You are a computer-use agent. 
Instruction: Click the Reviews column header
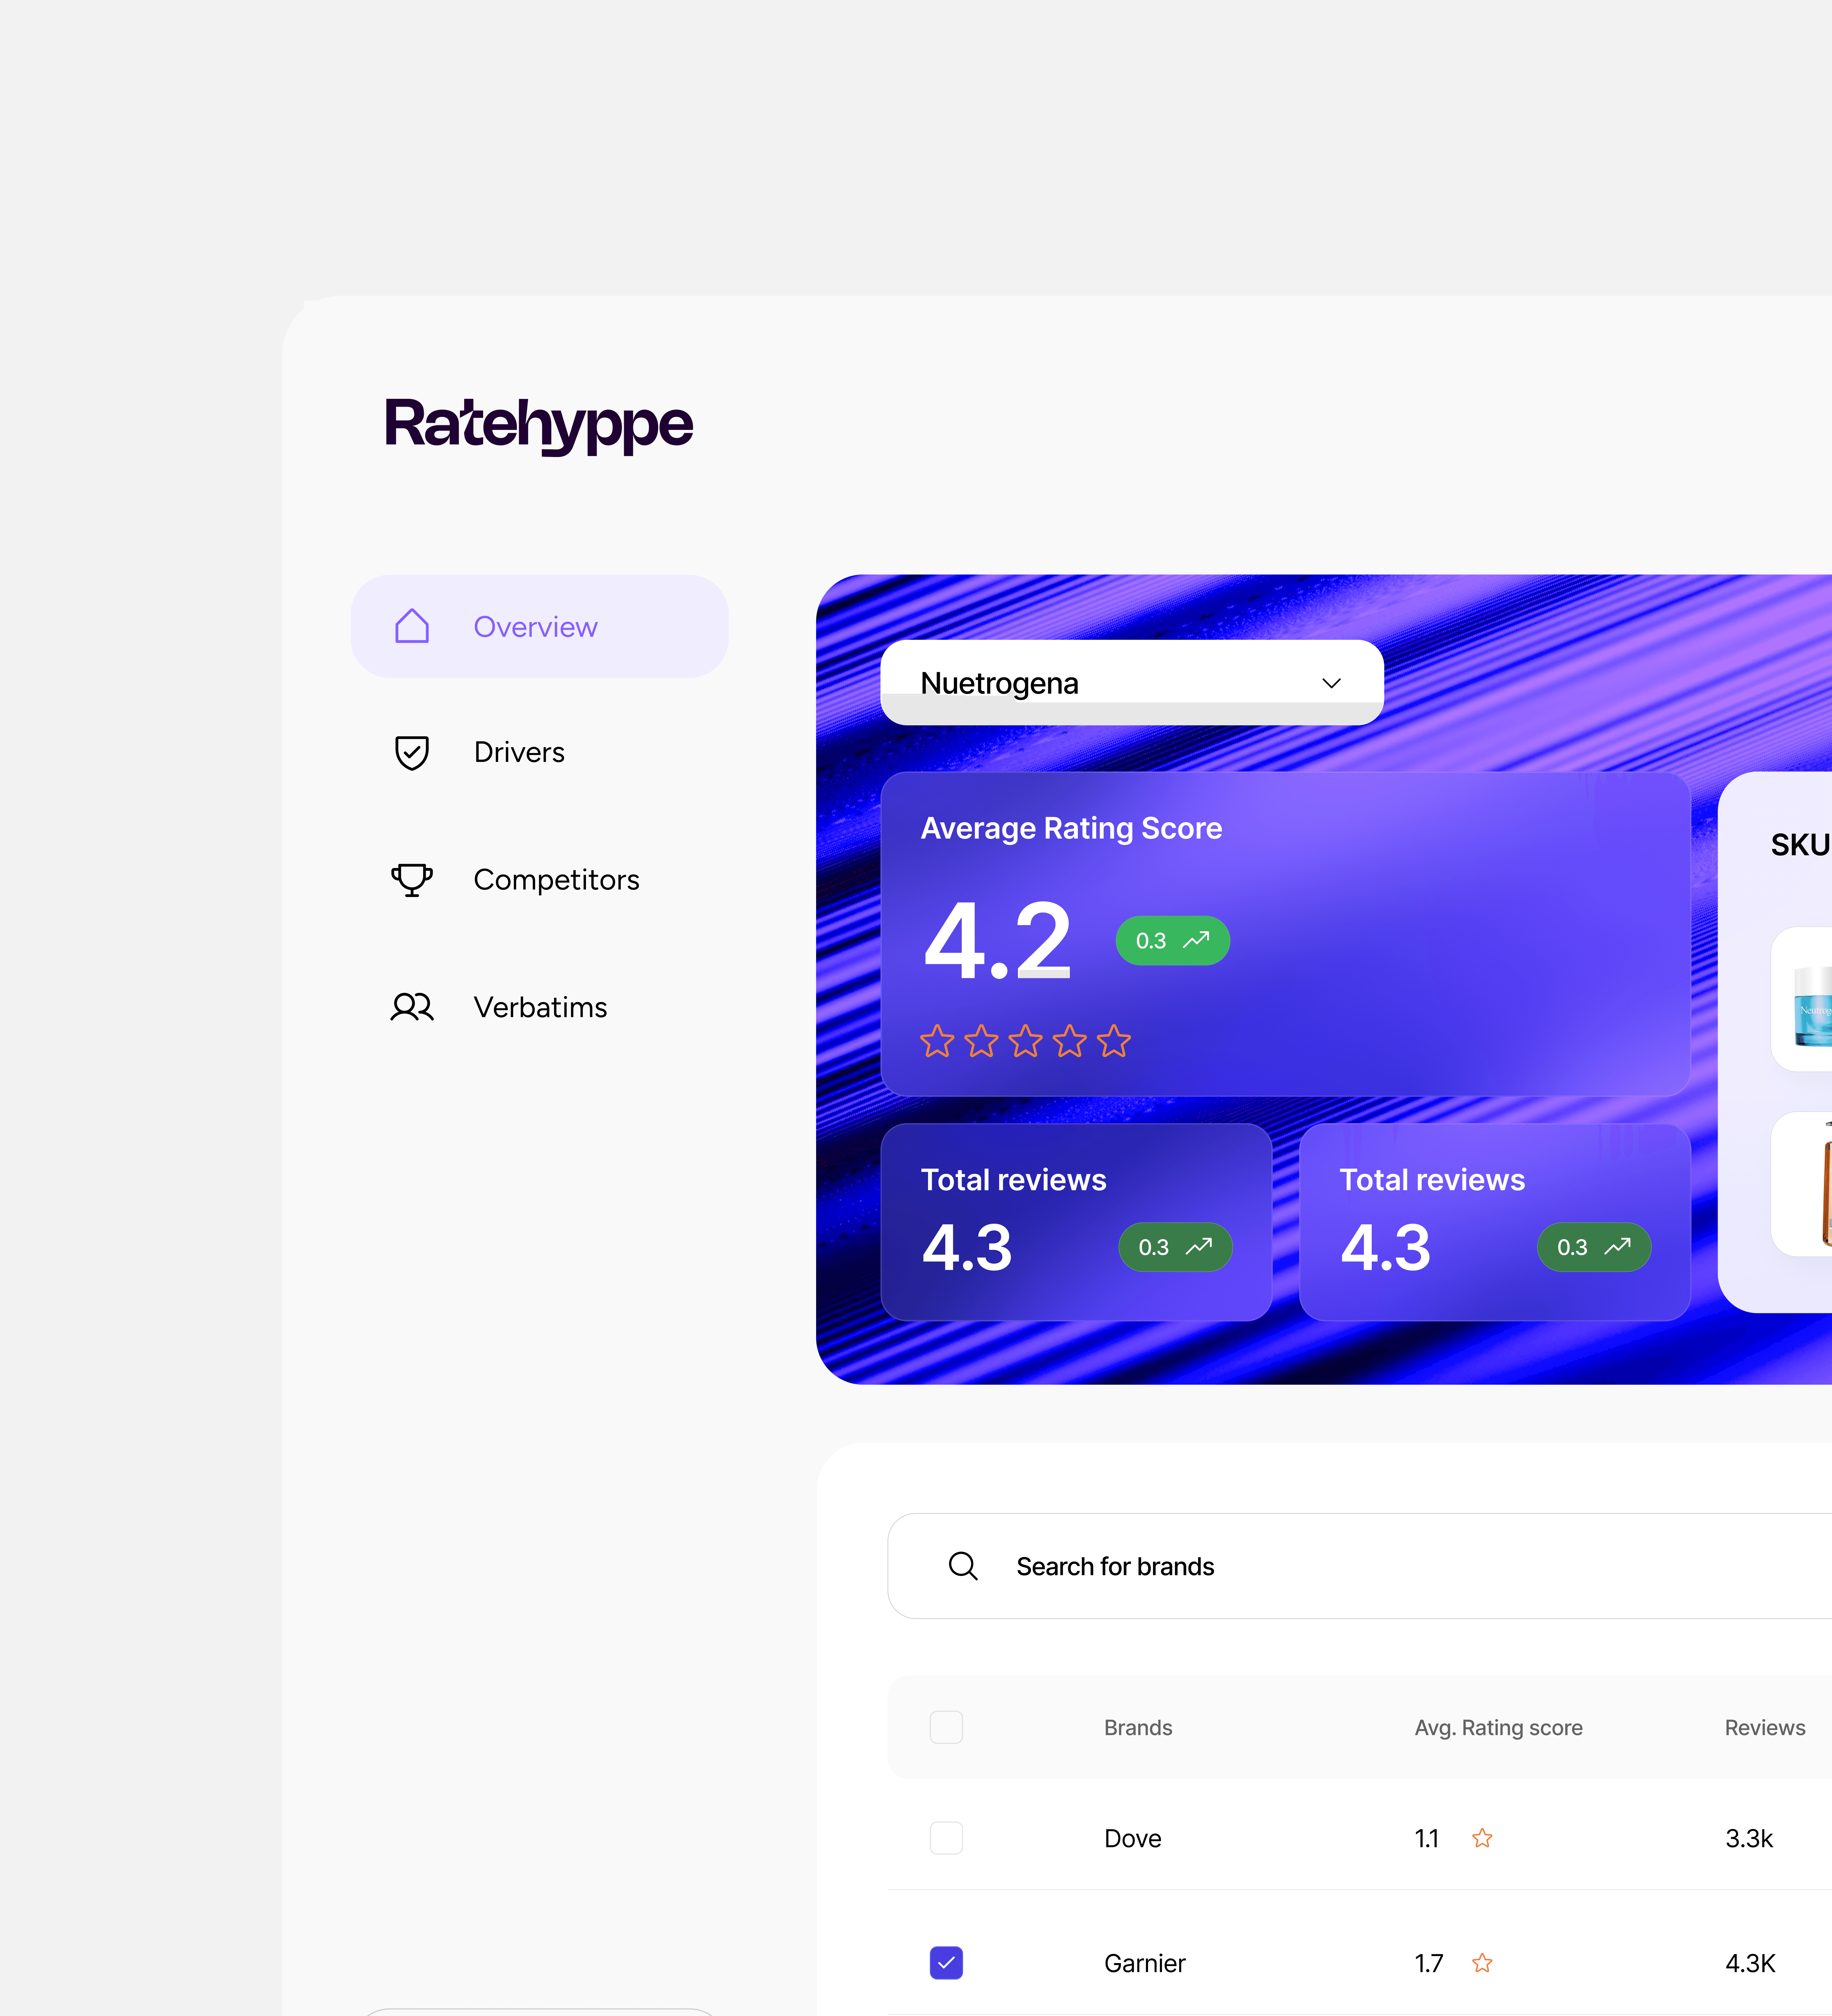coord(1765,1728)
